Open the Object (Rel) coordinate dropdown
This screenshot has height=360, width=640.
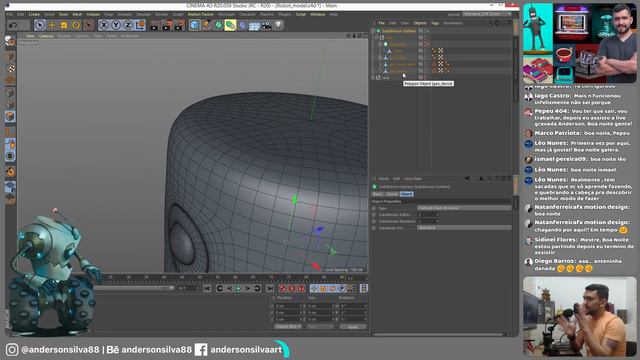tap(287, 327)
